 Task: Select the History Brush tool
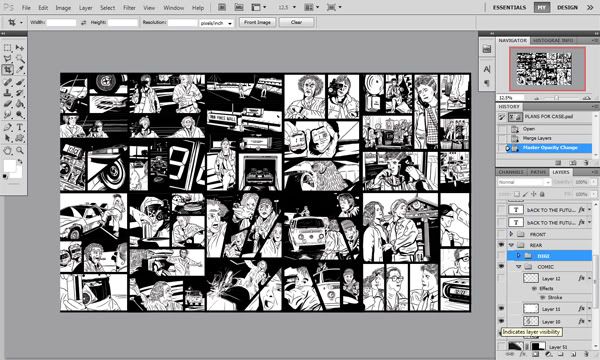(x=20, y=93)
